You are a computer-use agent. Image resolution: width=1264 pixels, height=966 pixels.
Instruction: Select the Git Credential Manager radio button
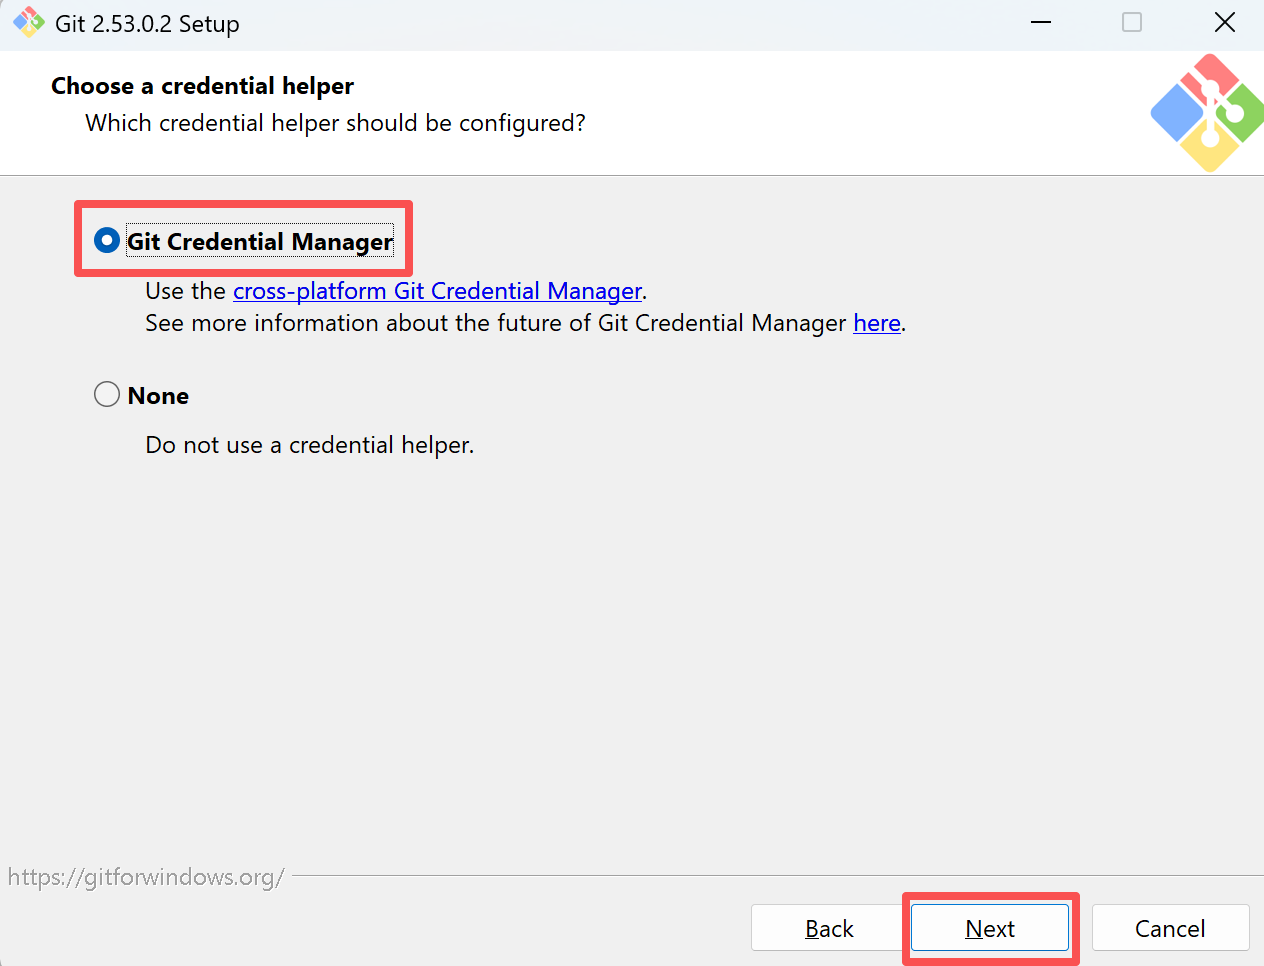point(107,241)
